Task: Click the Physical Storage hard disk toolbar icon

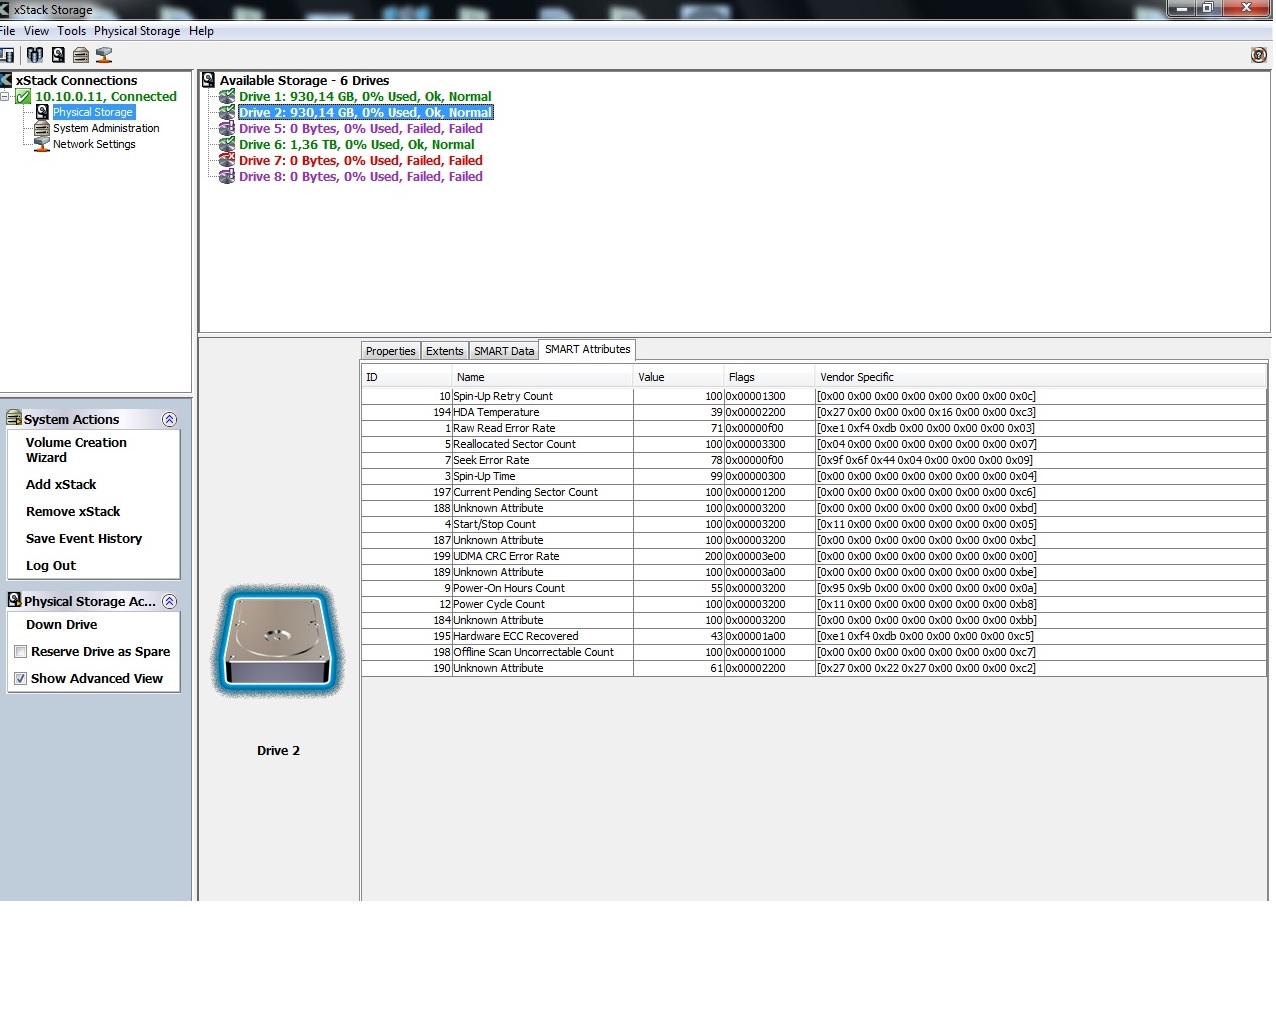Action: [58, 55]
